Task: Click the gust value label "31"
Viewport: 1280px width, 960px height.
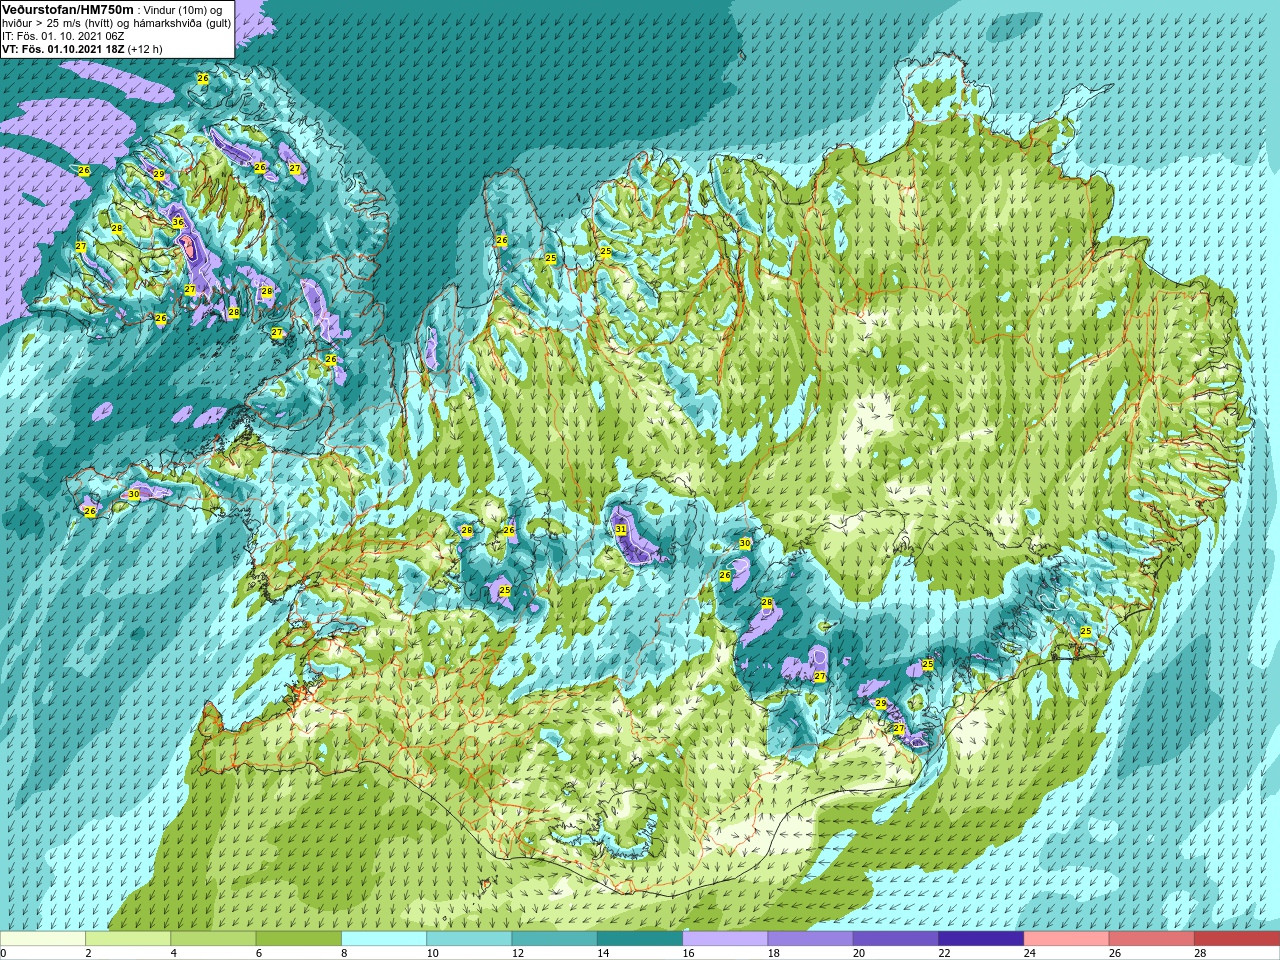Action: (621, 530)
